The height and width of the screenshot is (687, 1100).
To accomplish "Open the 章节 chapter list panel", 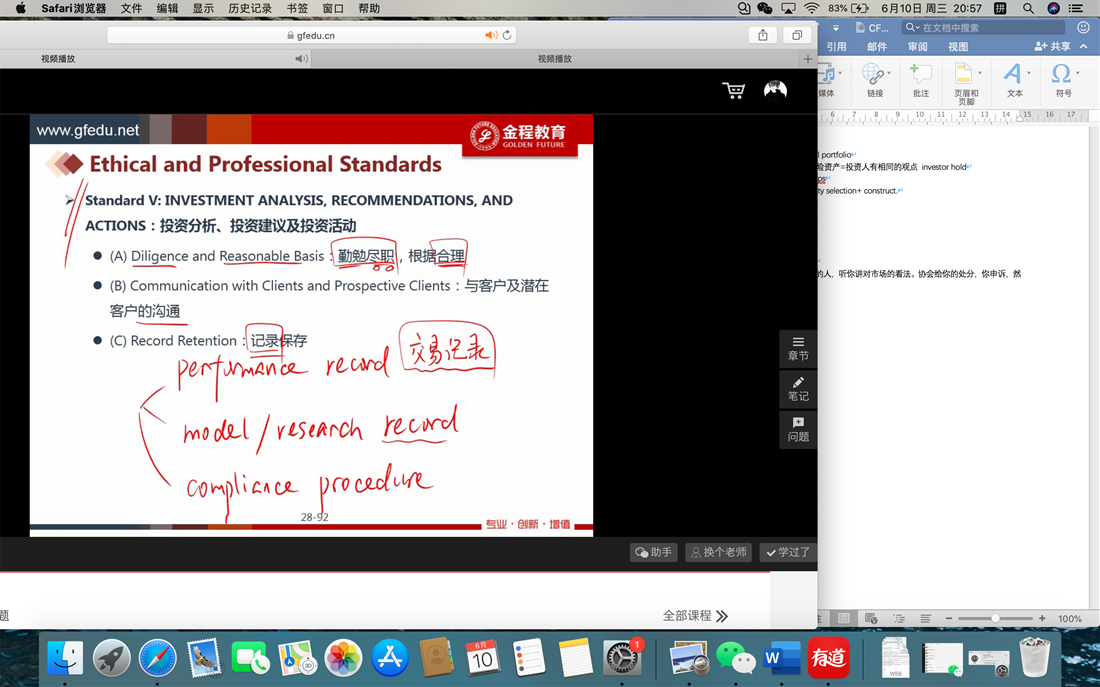I will [798, 348].
